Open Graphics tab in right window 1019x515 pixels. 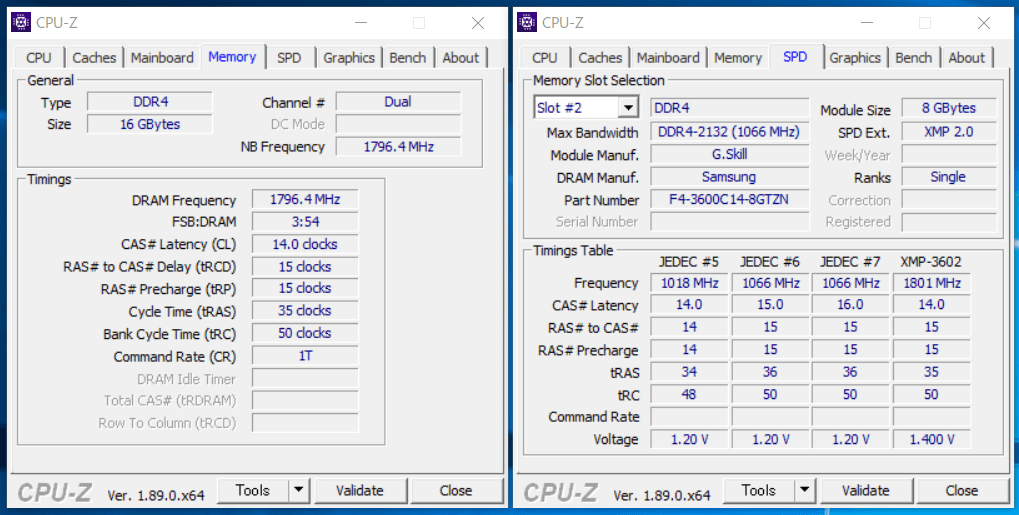(855, 58)
